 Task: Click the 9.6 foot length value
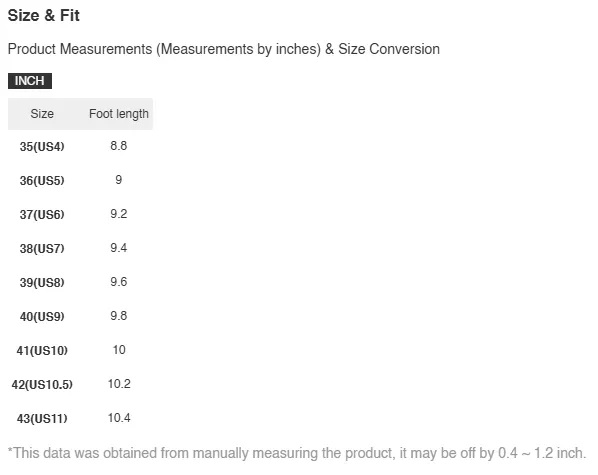click(119, 282)
